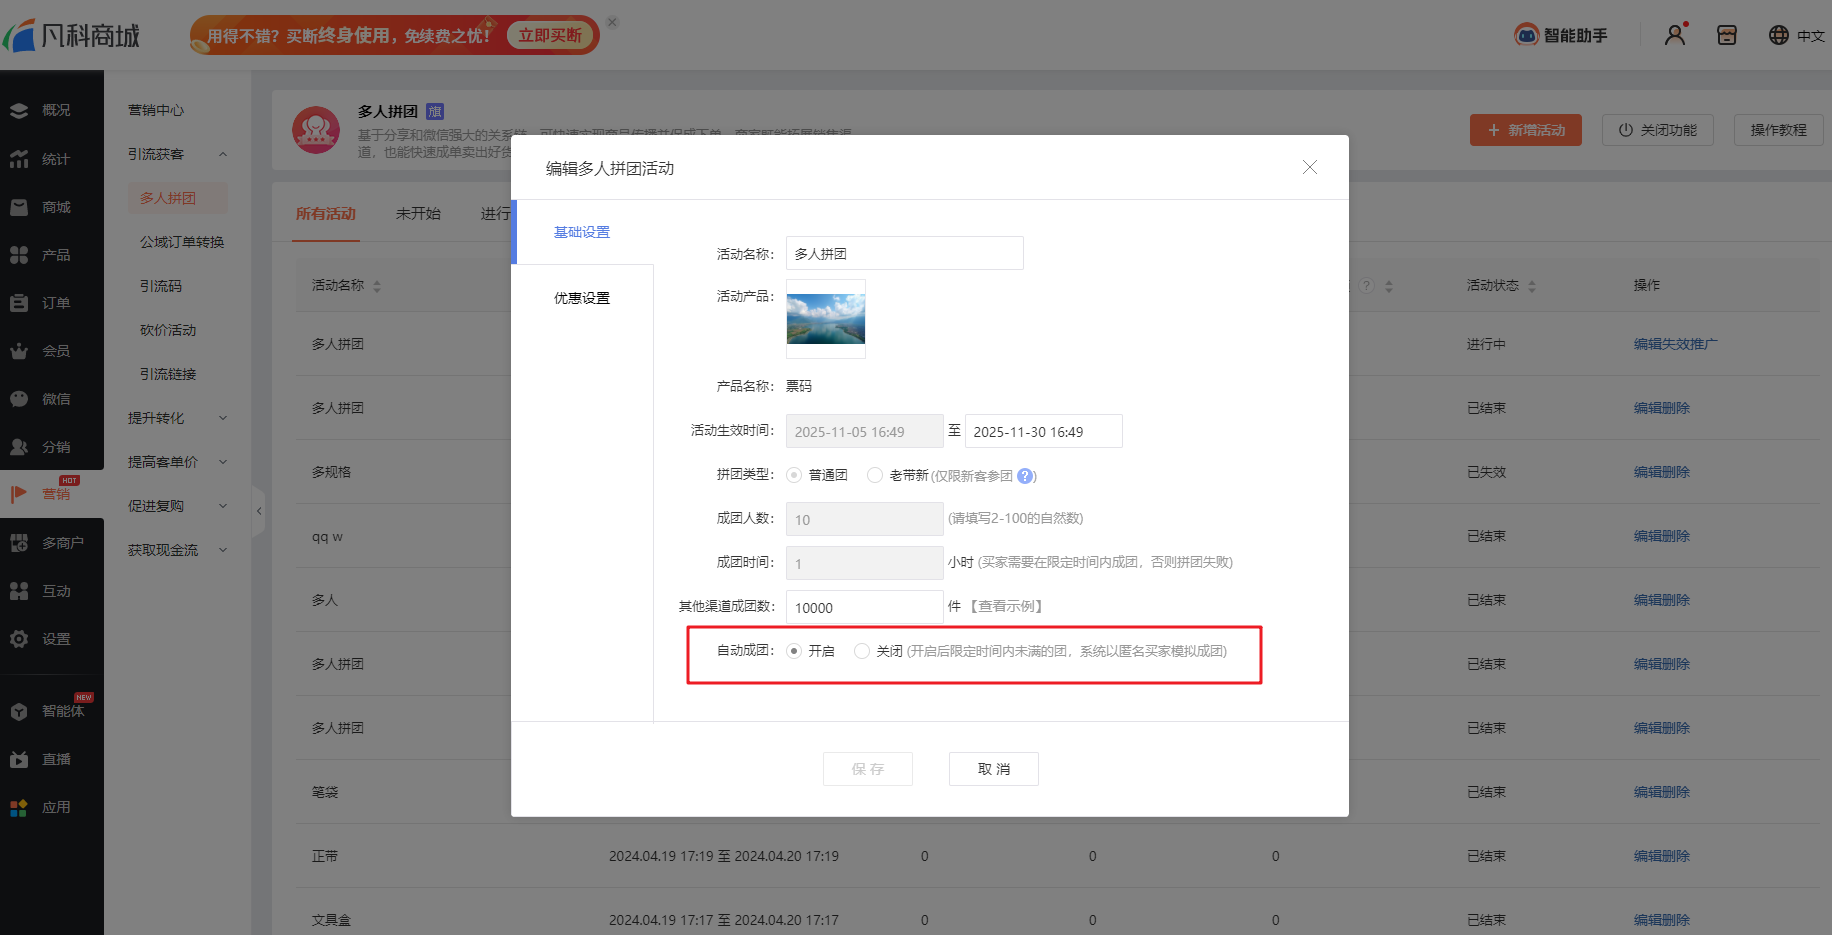The height and width of the screenshot is (935, 1832).
Task: Open the 营销 marketing sidebar icon
Action: [19, 494]
